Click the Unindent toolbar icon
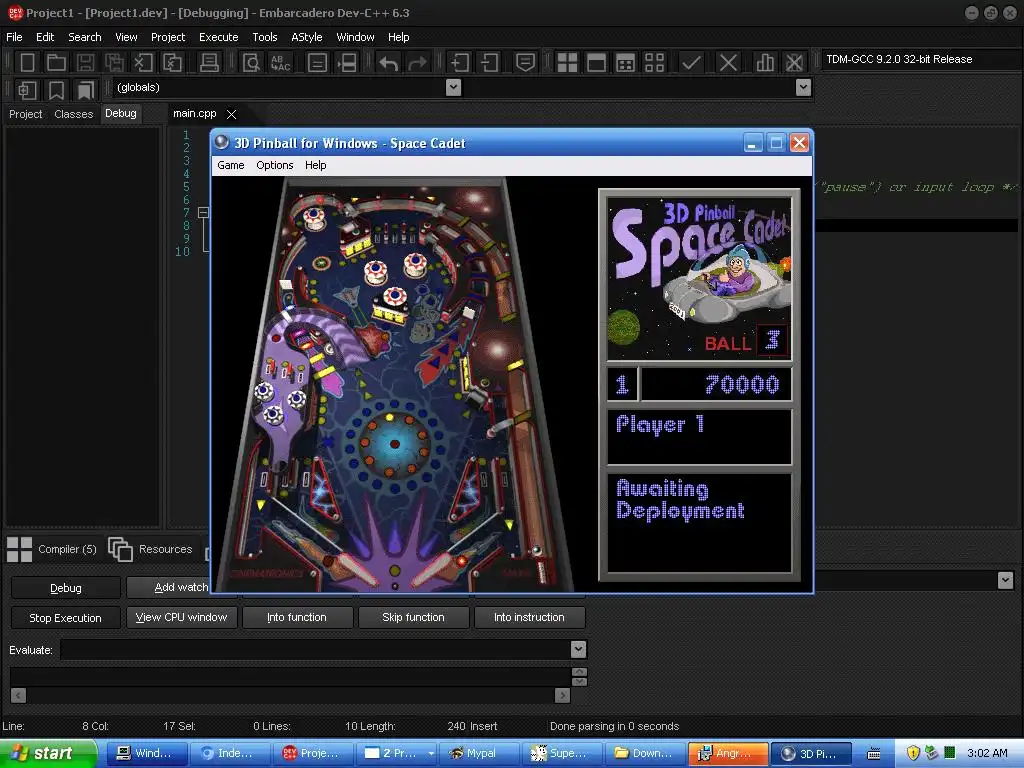This screenshot has width=1024, height=768. click(x=489, y=63)
